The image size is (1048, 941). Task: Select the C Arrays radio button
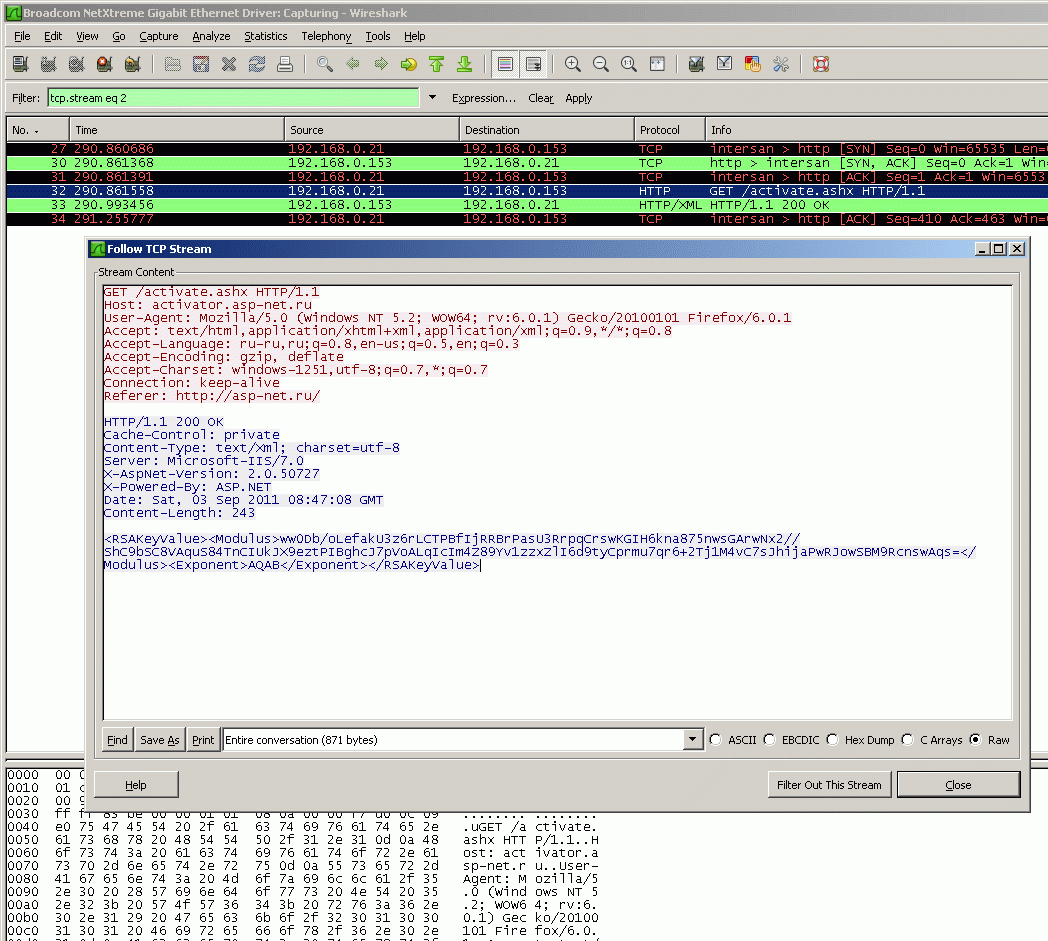(x=907, y=740)
